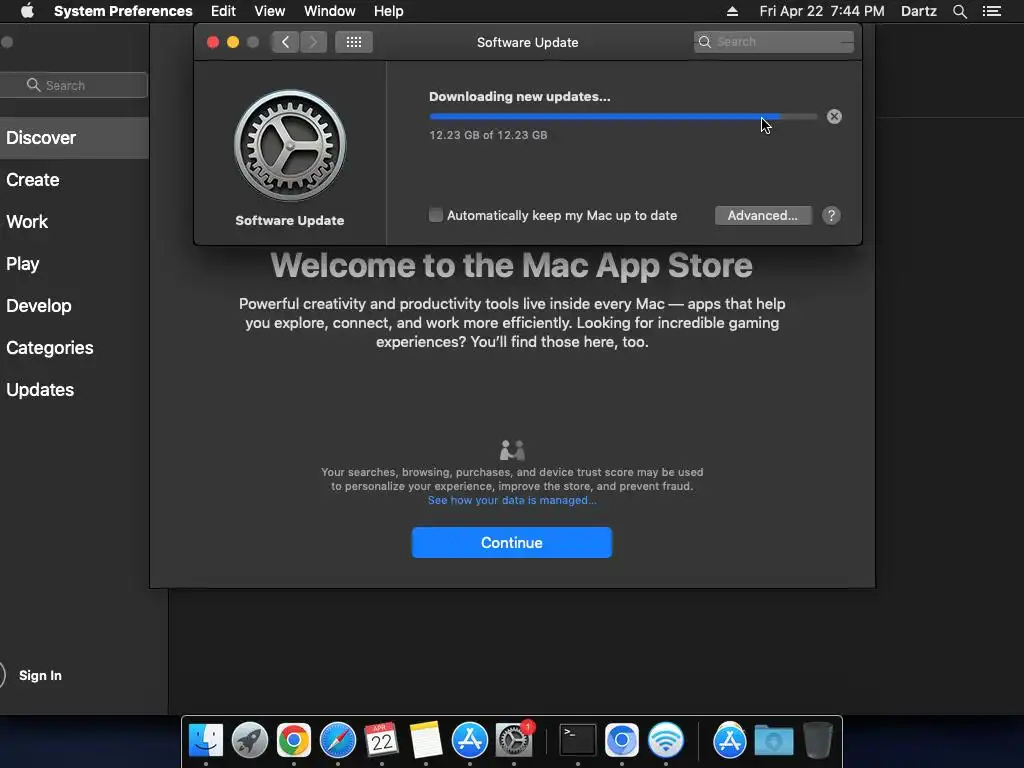Click the eject icon in menu bar

pos(732,11)
